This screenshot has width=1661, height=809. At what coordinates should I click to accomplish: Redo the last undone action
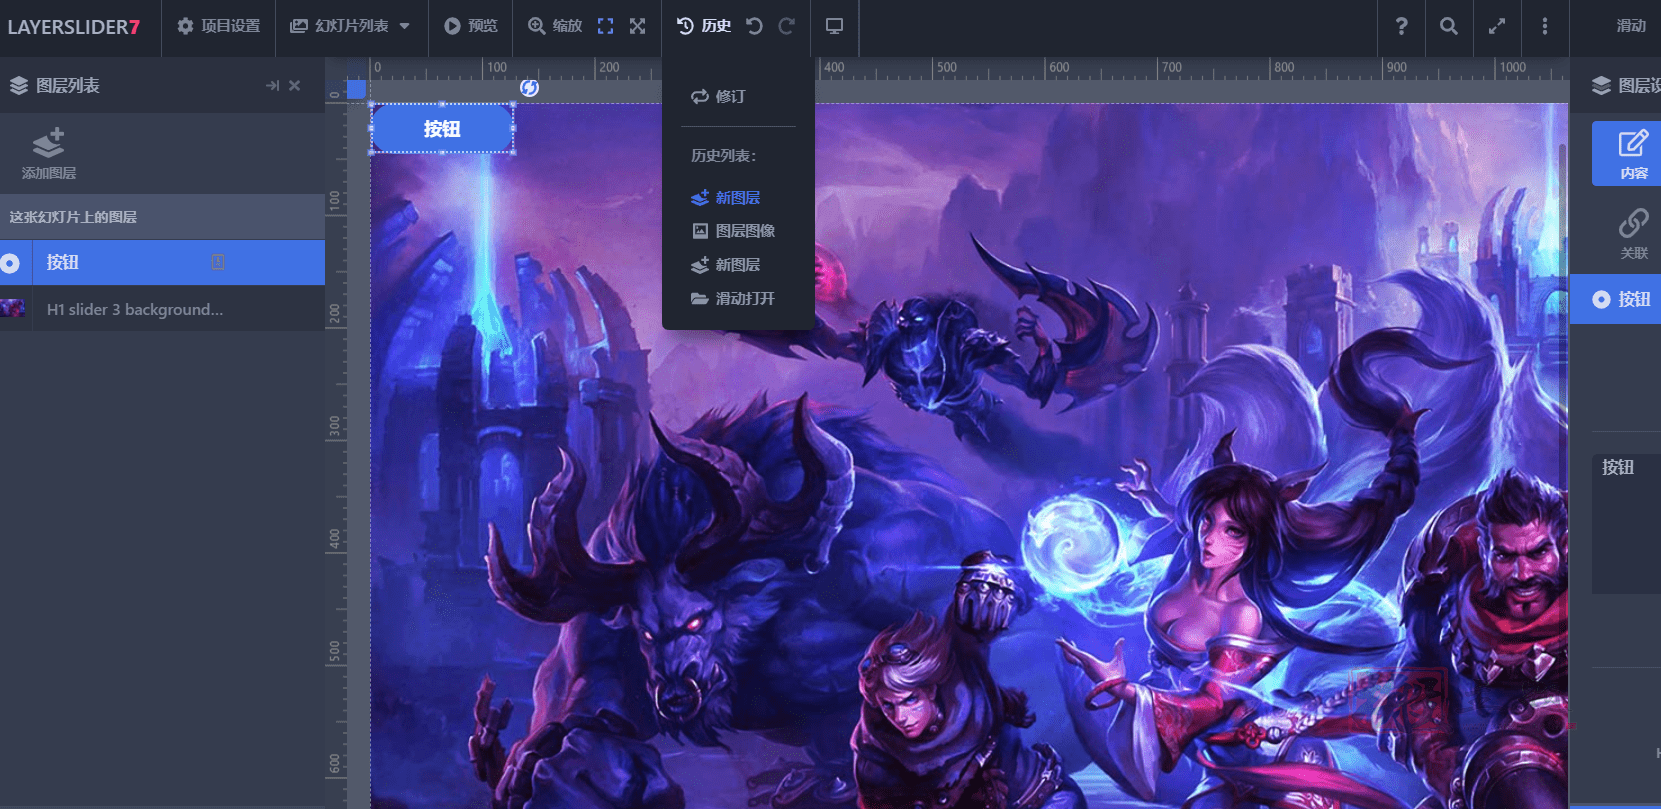tap(787, 26)
